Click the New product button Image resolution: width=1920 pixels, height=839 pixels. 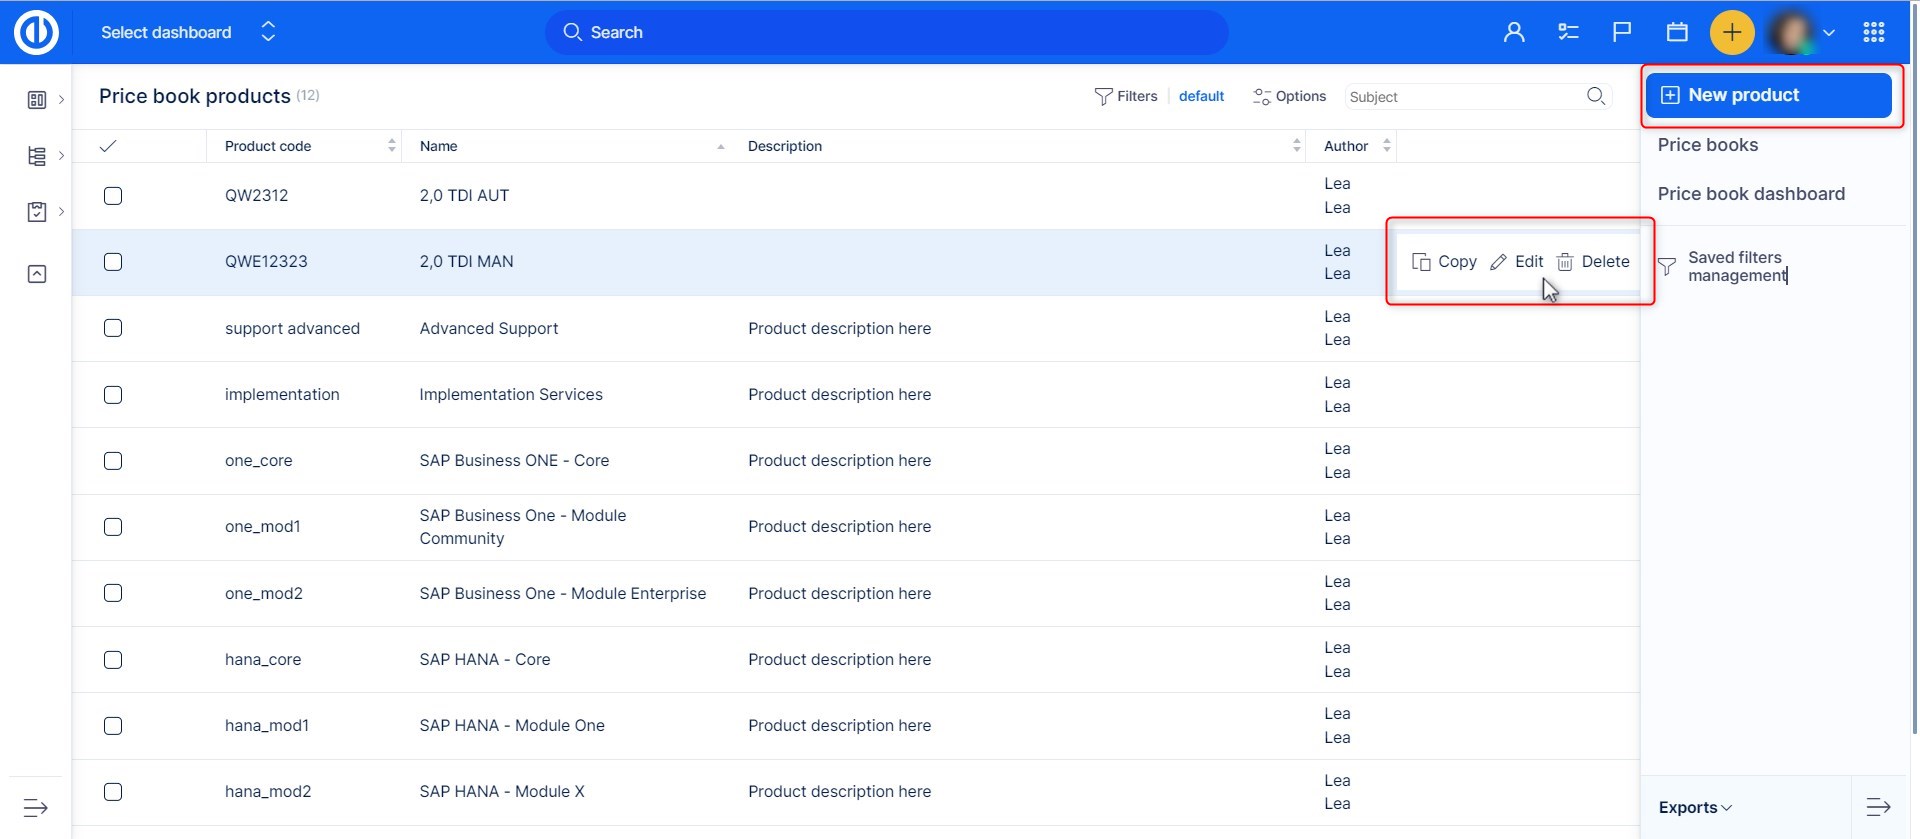tap(1768, 95)
